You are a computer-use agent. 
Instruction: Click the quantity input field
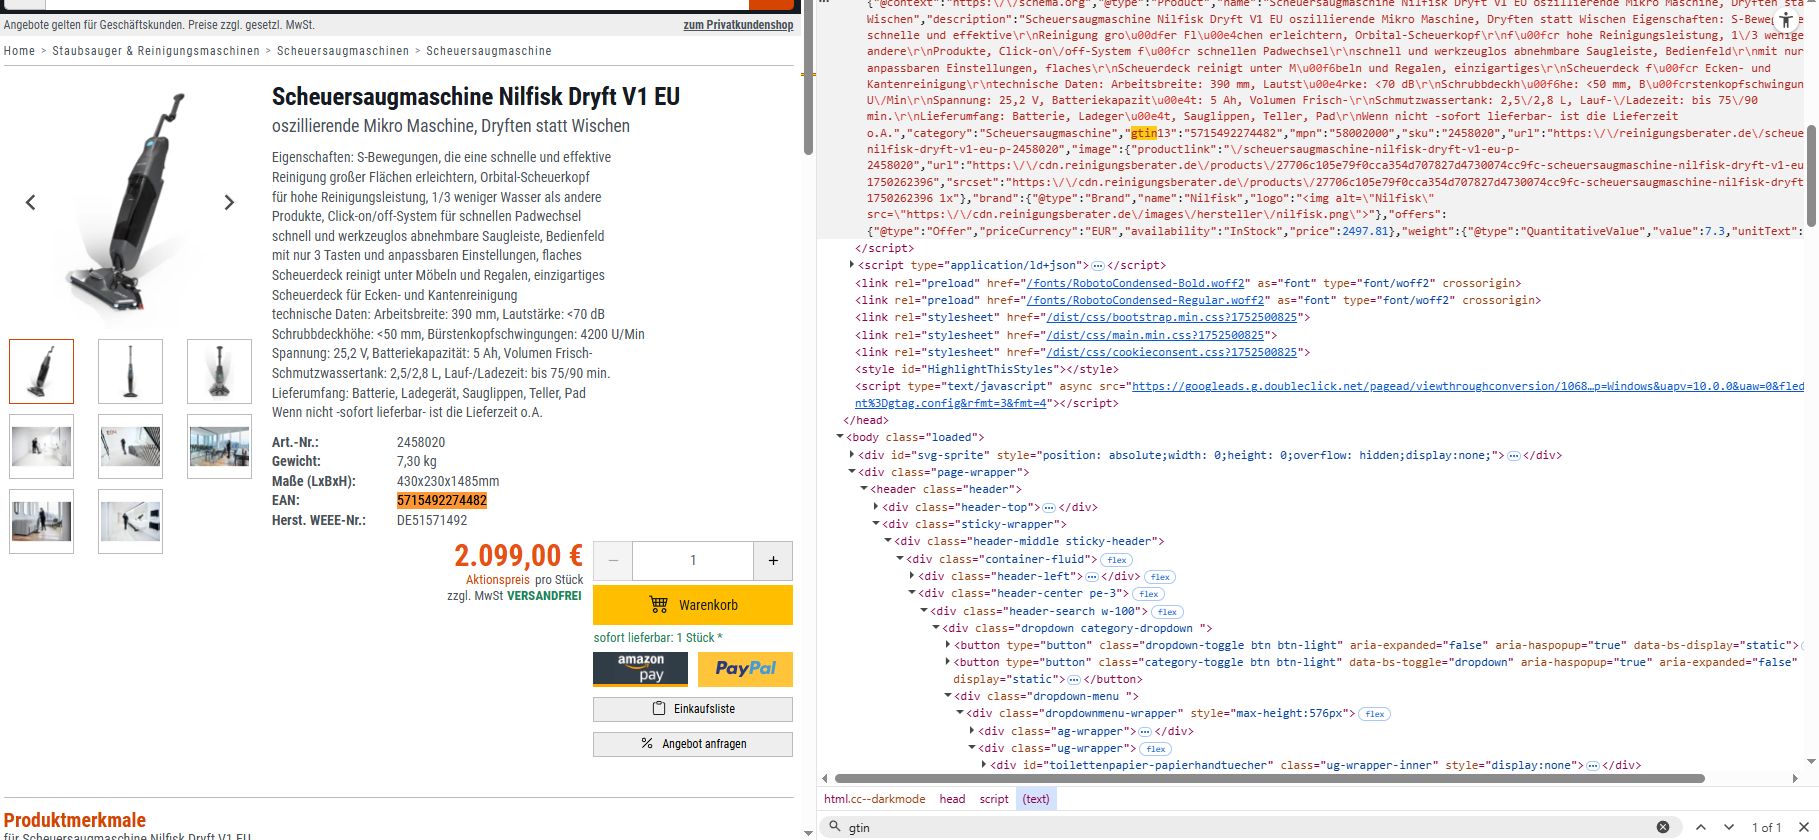pos(693,561)
